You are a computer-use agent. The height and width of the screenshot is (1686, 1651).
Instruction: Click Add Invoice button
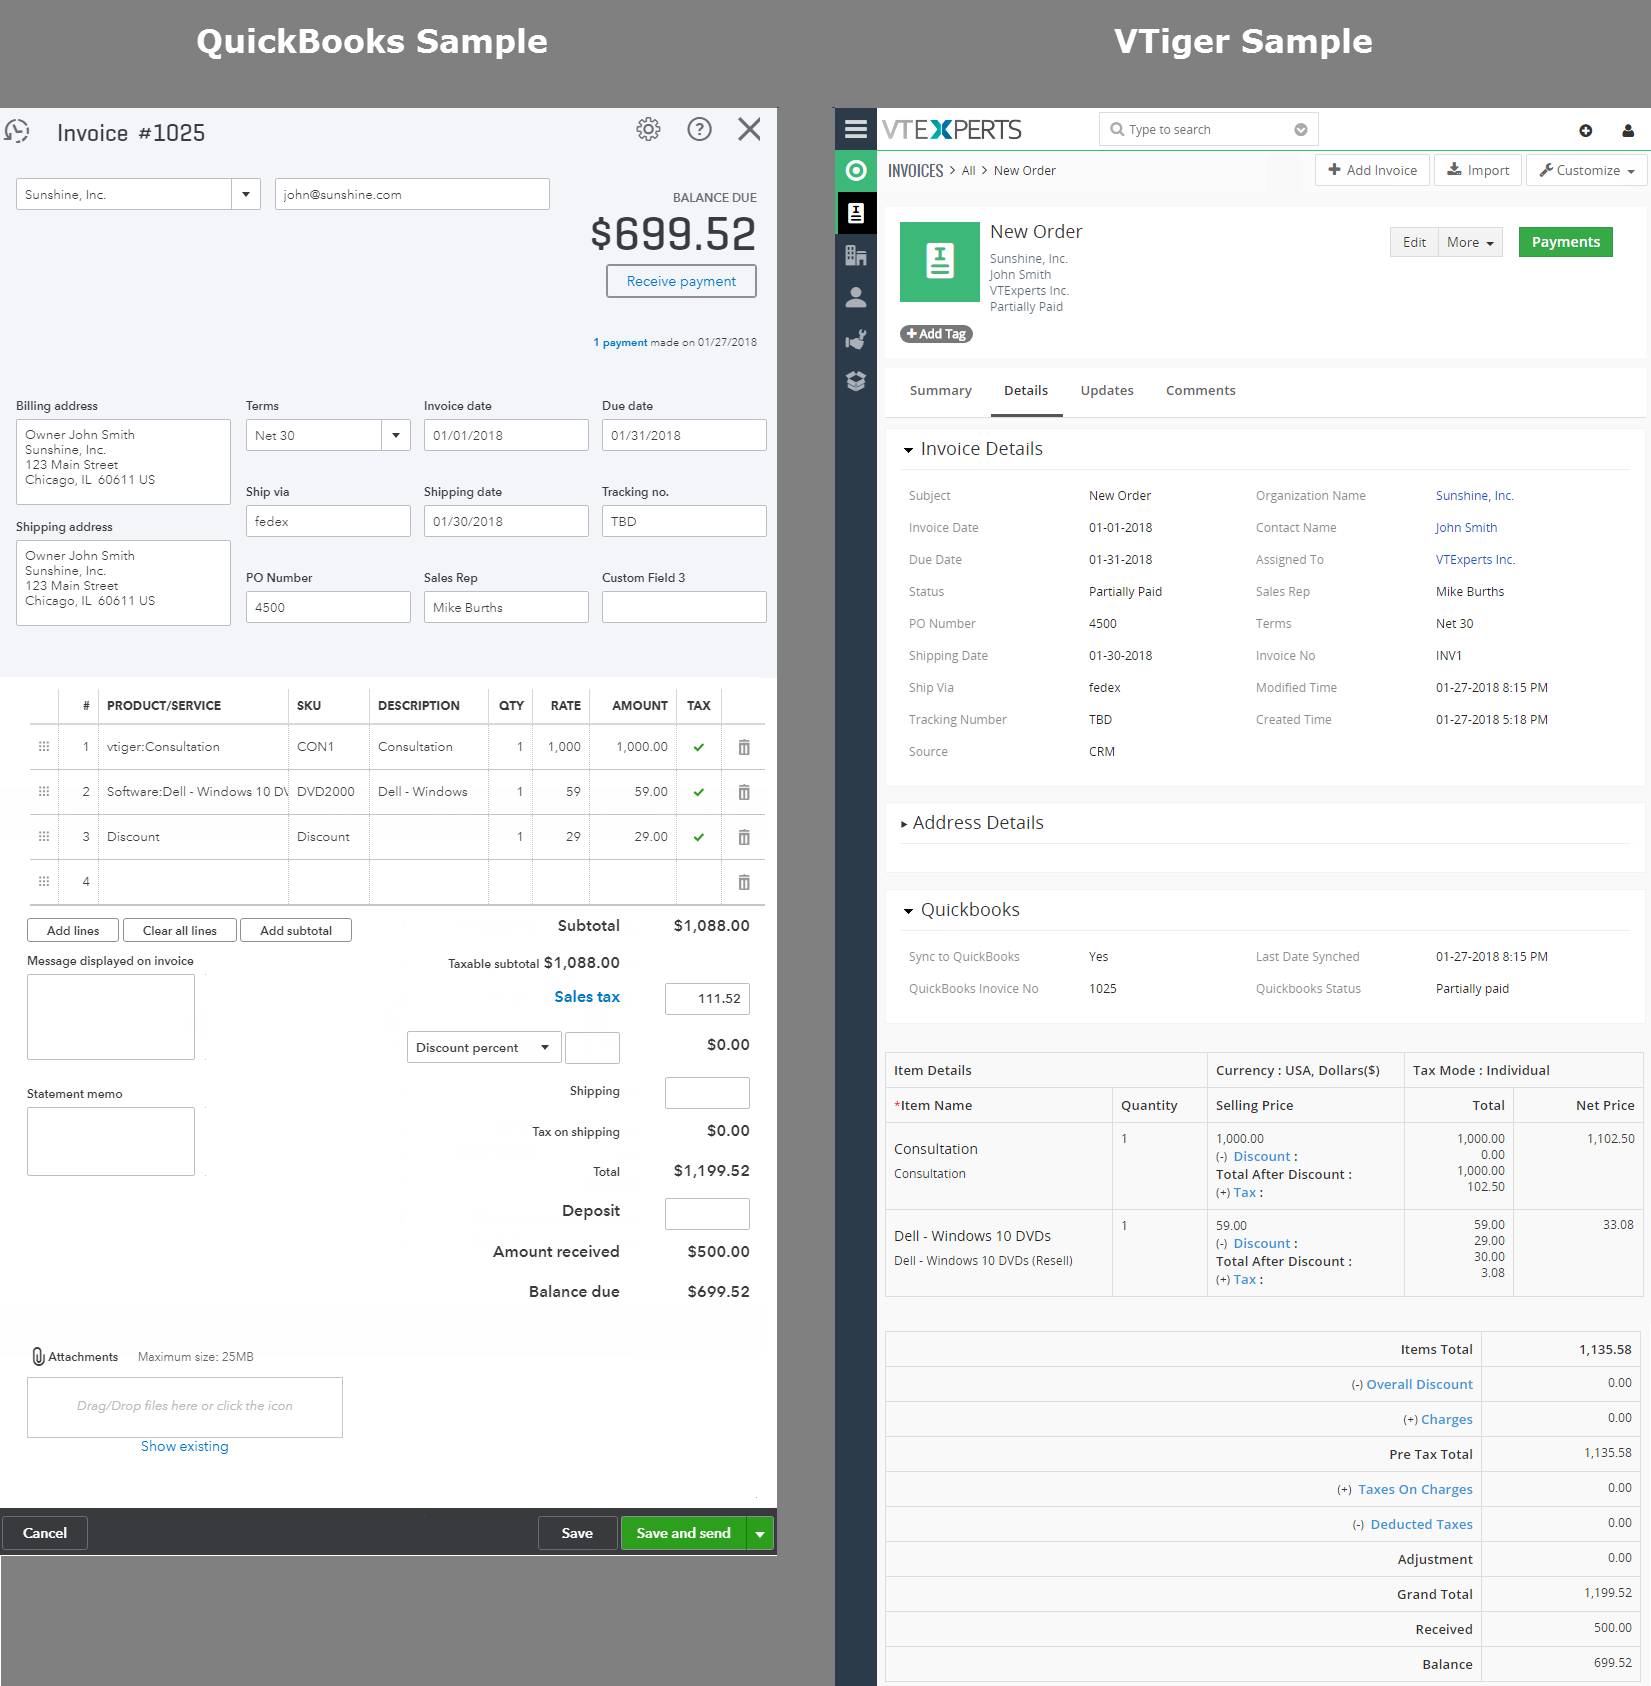coord(1372,170)
